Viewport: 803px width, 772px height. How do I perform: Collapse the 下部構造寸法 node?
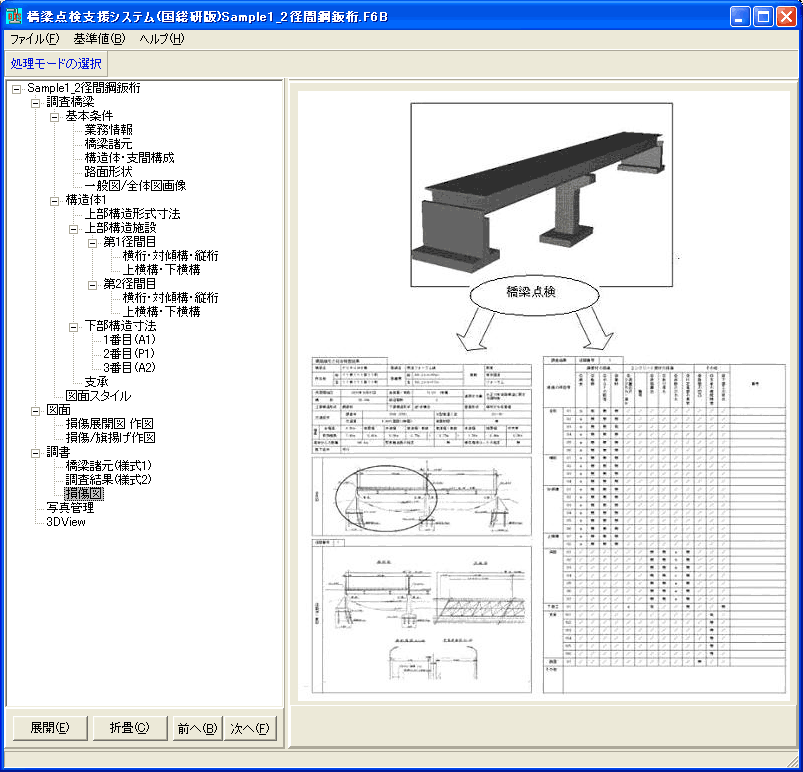[73, 327]
